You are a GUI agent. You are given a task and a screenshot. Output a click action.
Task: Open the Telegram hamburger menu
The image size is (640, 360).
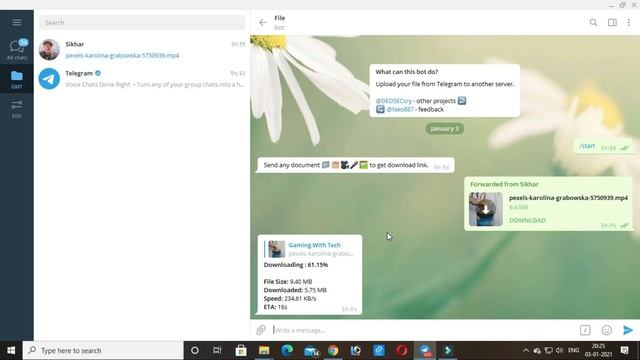point(17,22)
